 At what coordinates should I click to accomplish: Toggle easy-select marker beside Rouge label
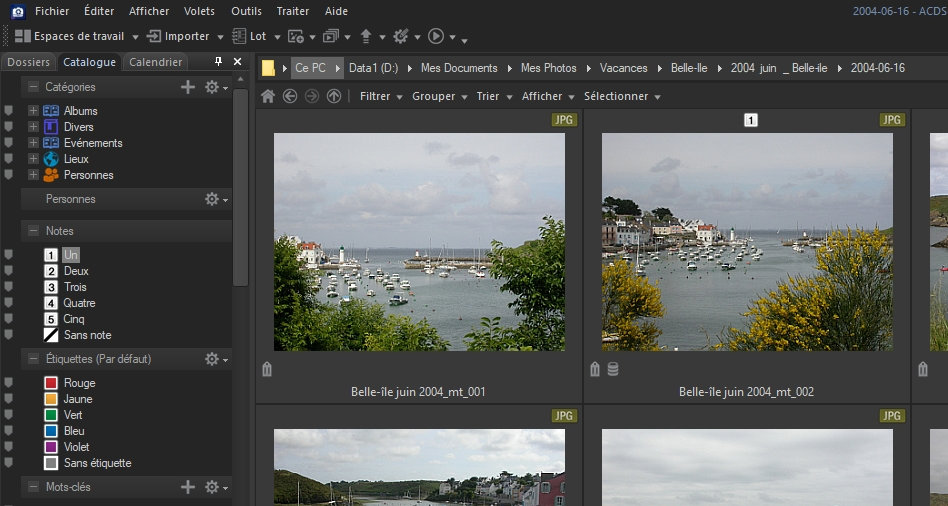click(x=9, y=383)
